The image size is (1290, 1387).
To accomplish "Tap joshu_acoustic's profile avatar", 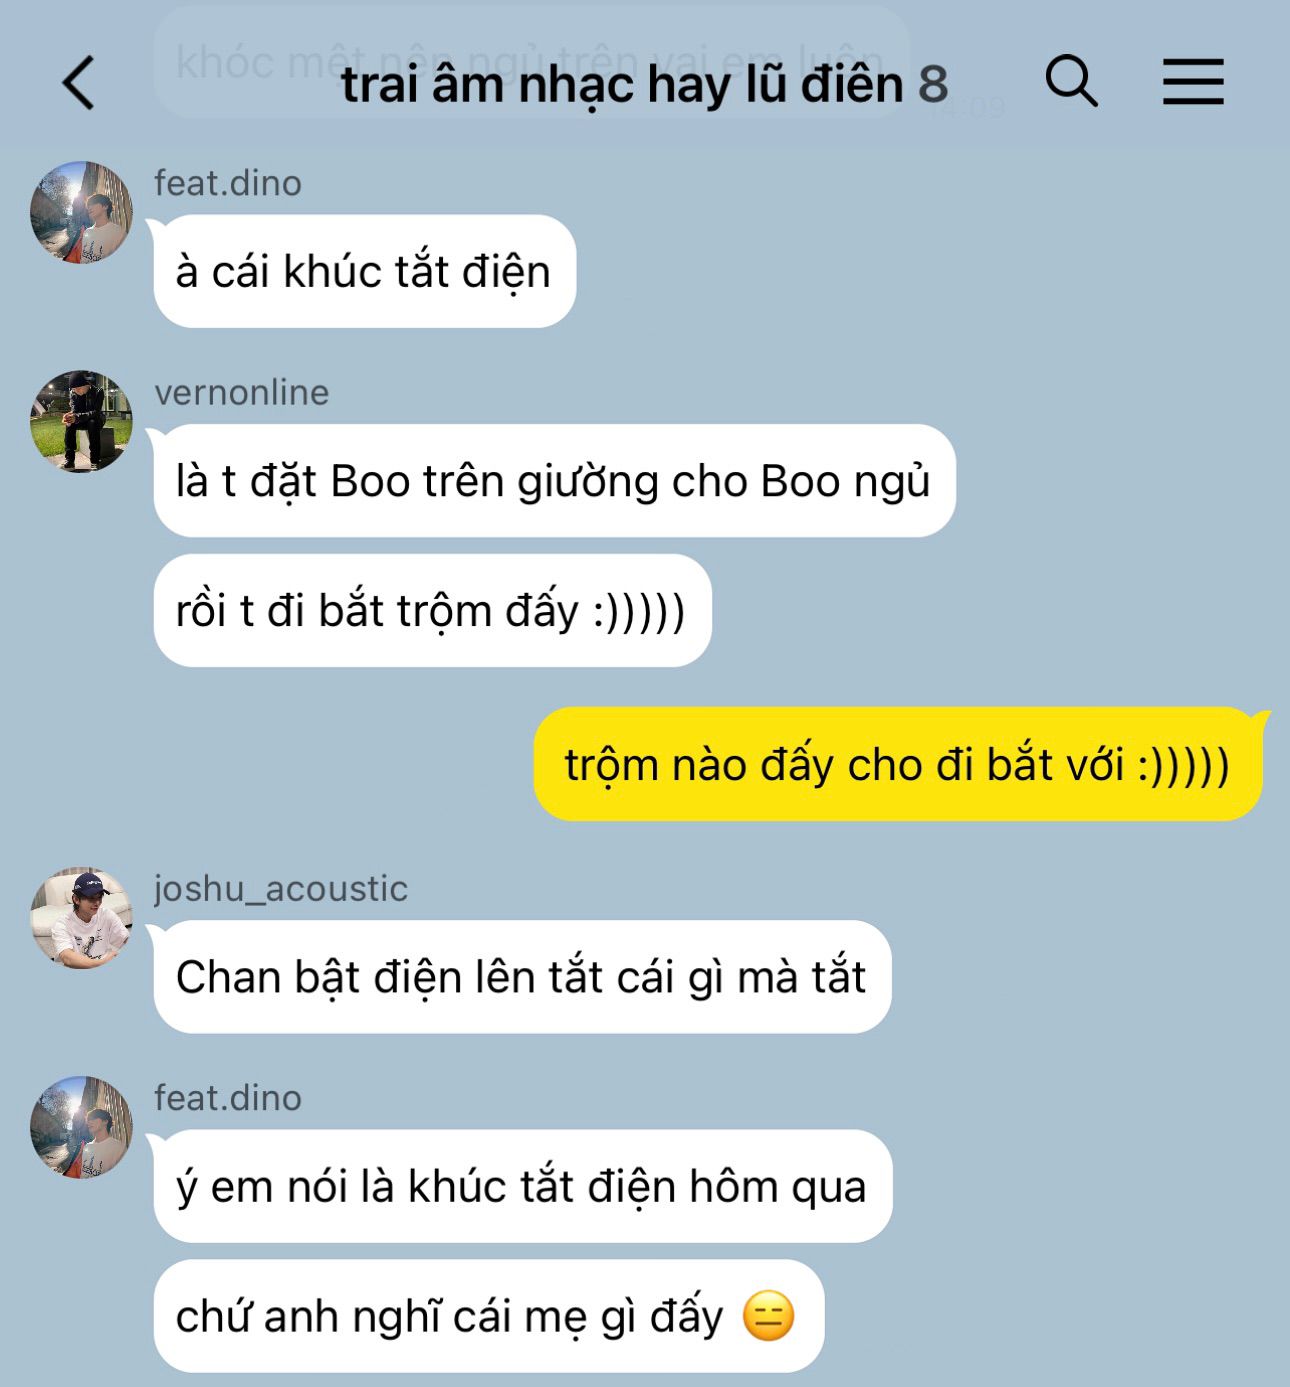I will (81, 917).
